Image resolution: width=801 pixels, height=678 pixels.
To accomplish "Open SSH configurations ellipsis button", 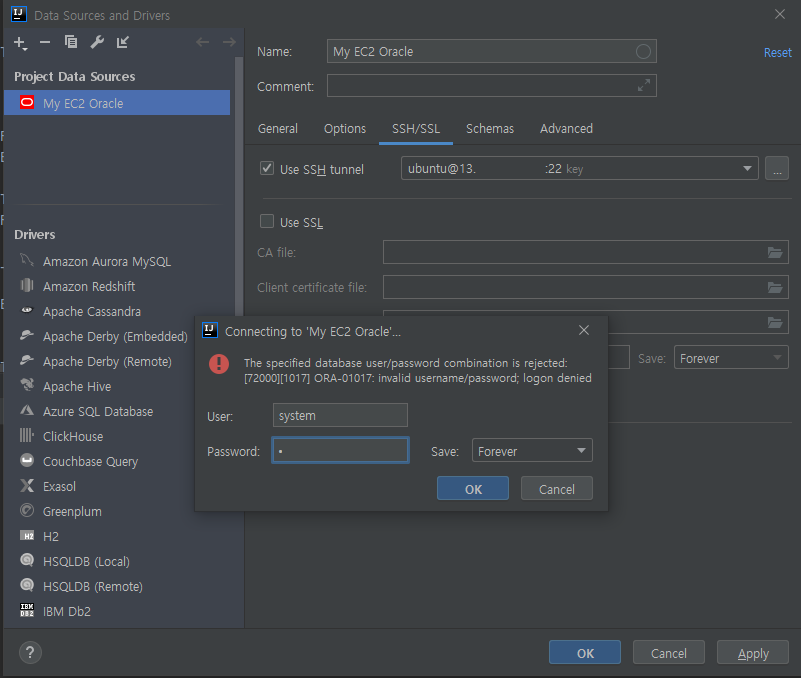I will [776, 169].
